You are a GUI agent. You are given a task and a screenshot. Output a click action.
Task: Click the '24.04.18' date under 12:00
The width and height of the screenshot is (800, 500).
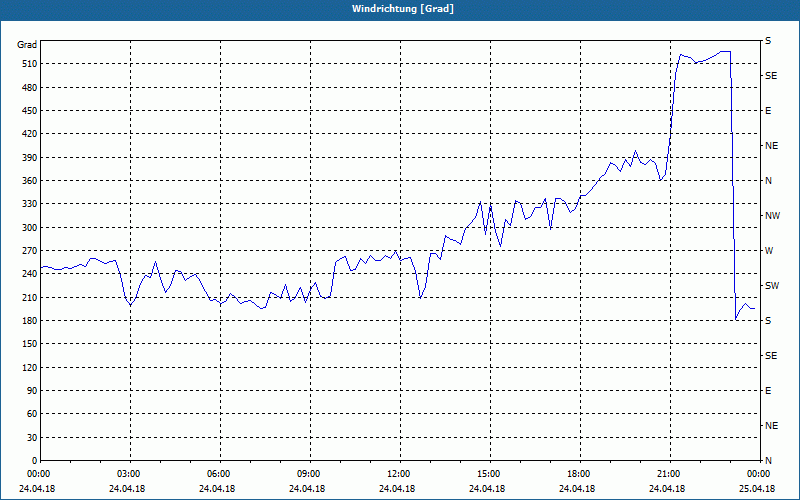(x=397, y=489)
